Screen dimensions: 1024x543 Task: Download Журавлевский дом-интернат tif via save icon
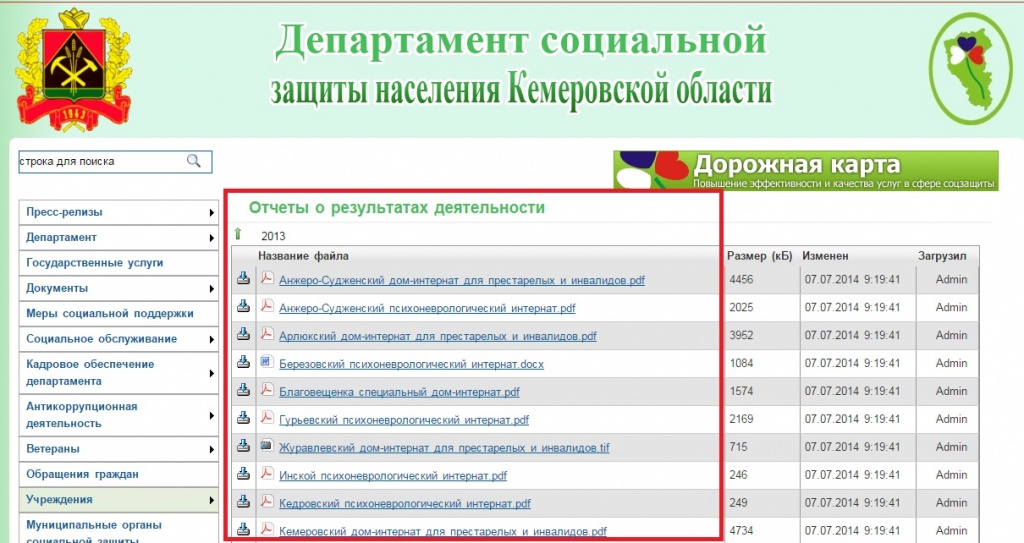(x=243, y=446)
